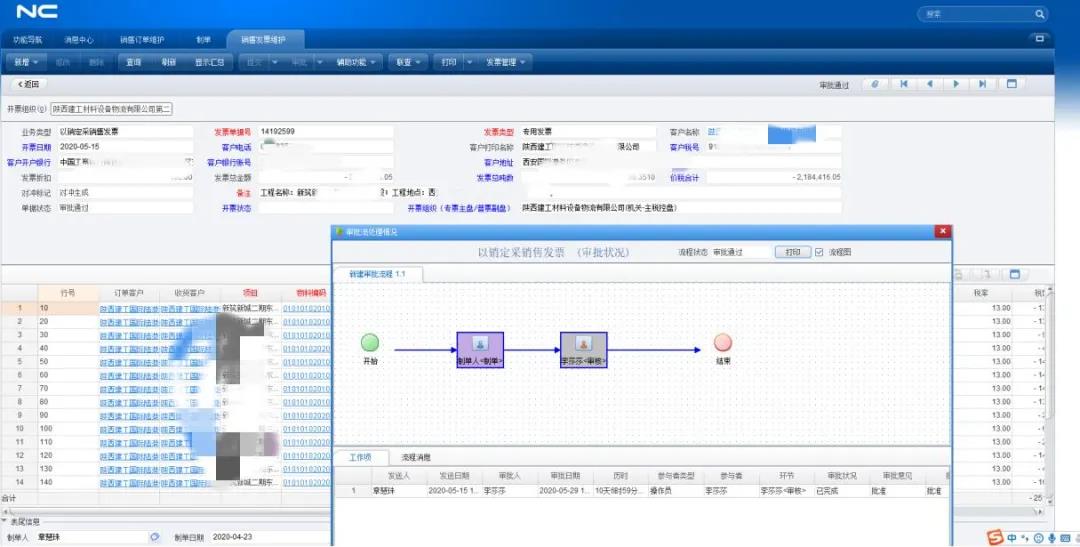This screenshot has height=547, width=1080.
Task: Click the card/list view switch icon beside navigation arrows
Action: [1012, 83]
